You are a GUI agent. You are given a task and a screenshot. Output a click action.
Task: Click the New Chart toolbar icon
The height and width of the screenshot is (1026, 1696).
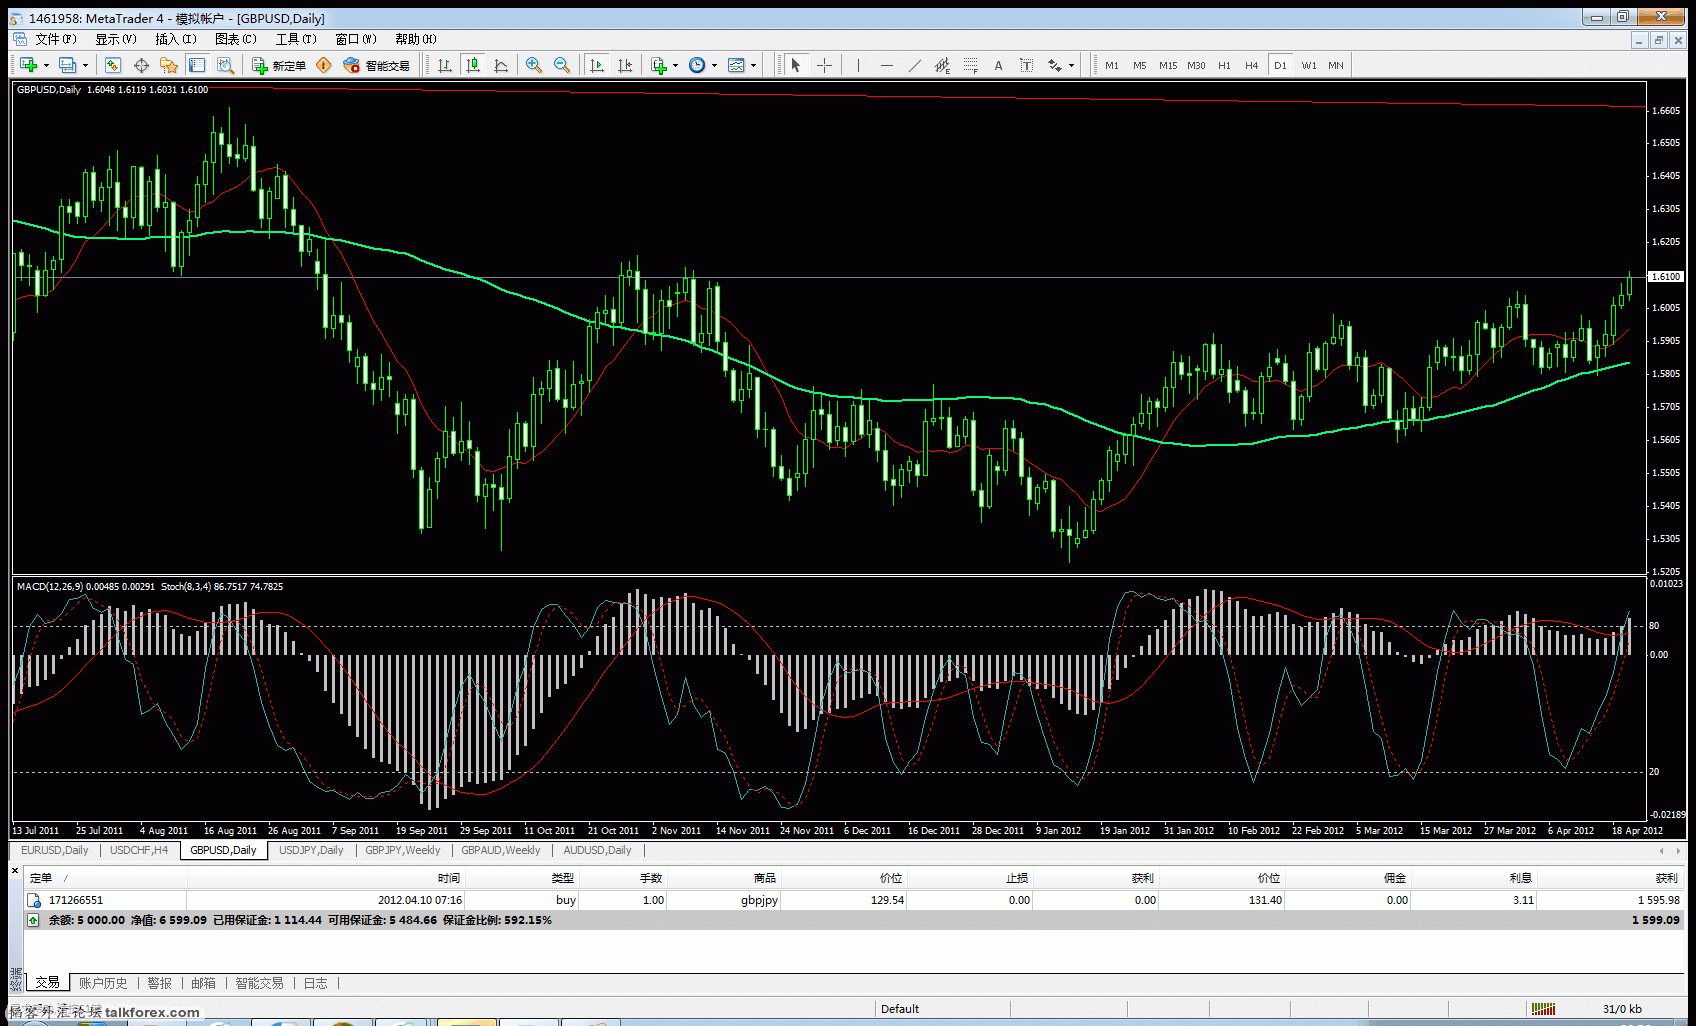(x=28, y=65)
